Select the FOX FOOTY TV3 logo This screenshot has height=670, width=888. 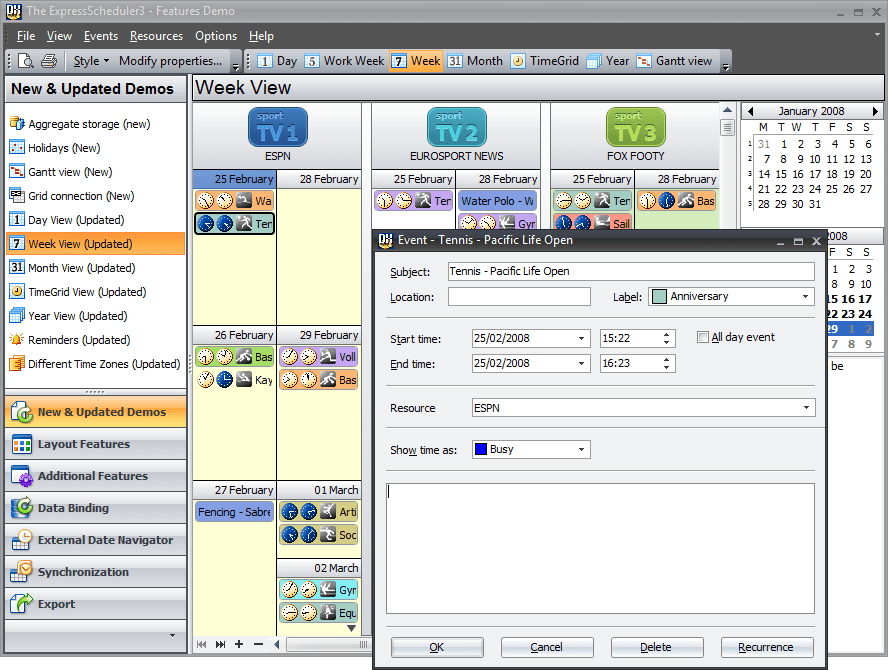pos(635,127)
